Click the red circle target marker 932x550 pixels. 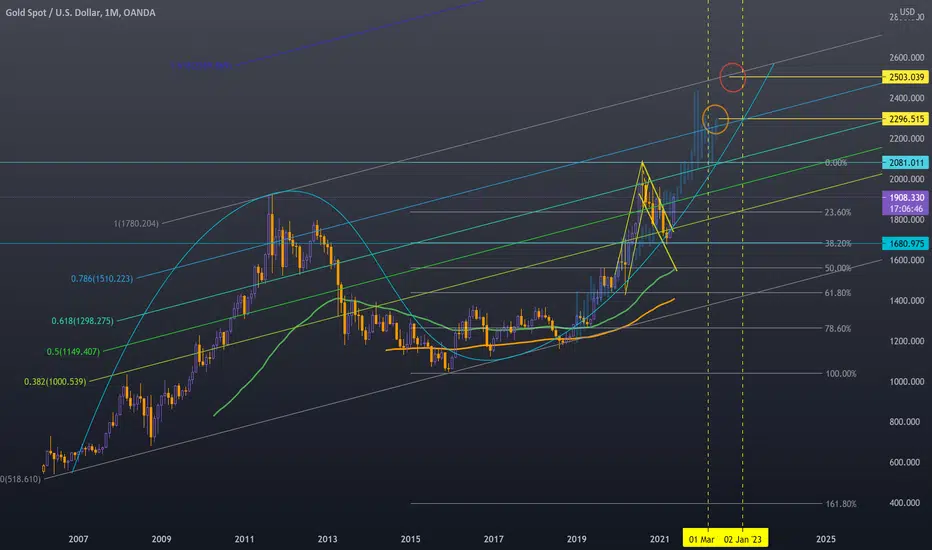click(x=732, y=77)
